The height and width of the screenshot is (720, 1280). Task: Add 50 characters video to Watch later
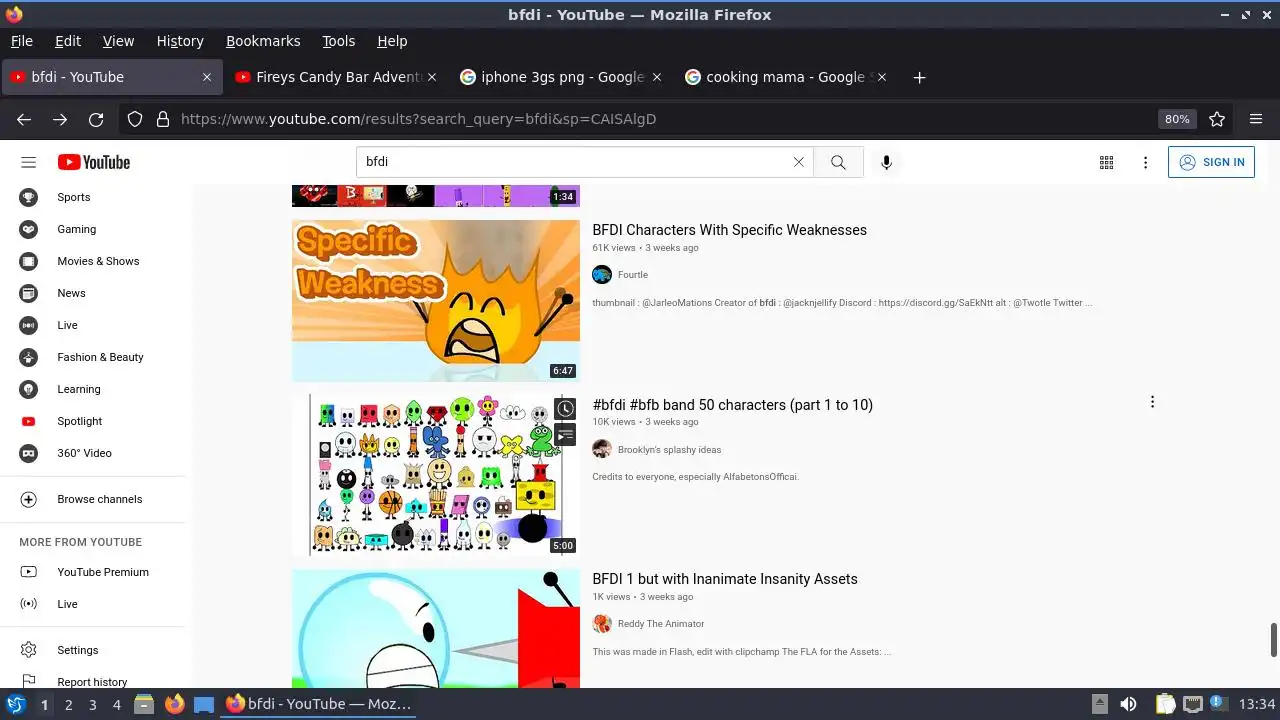point(565,409)
